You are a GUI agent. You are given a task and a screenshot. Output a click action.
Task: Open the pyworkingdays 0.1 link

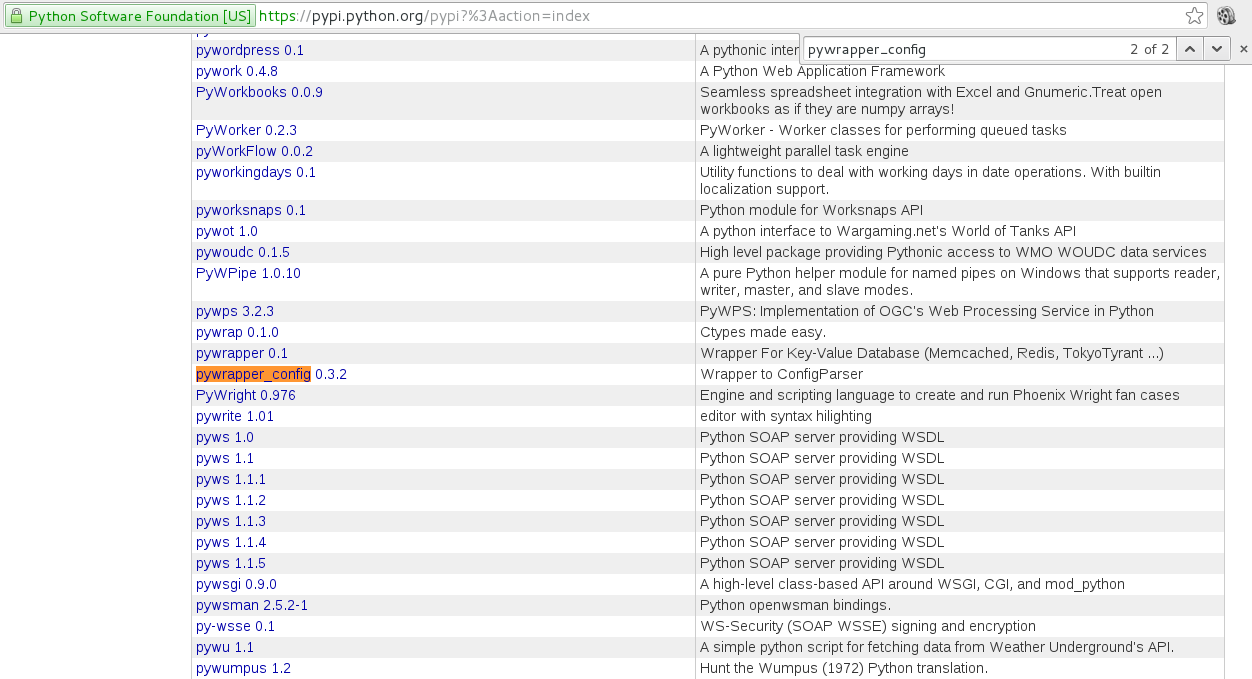tap(255, 172)
